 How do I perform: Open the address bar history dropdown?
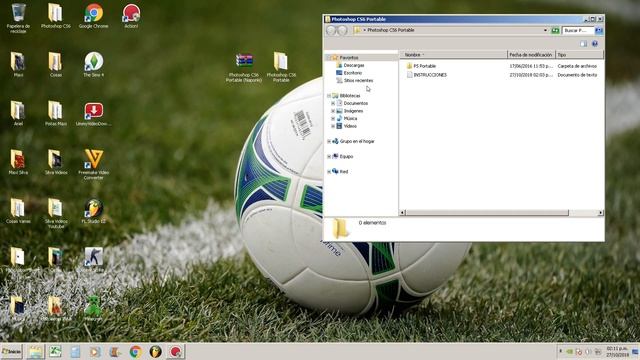[545, 31]
